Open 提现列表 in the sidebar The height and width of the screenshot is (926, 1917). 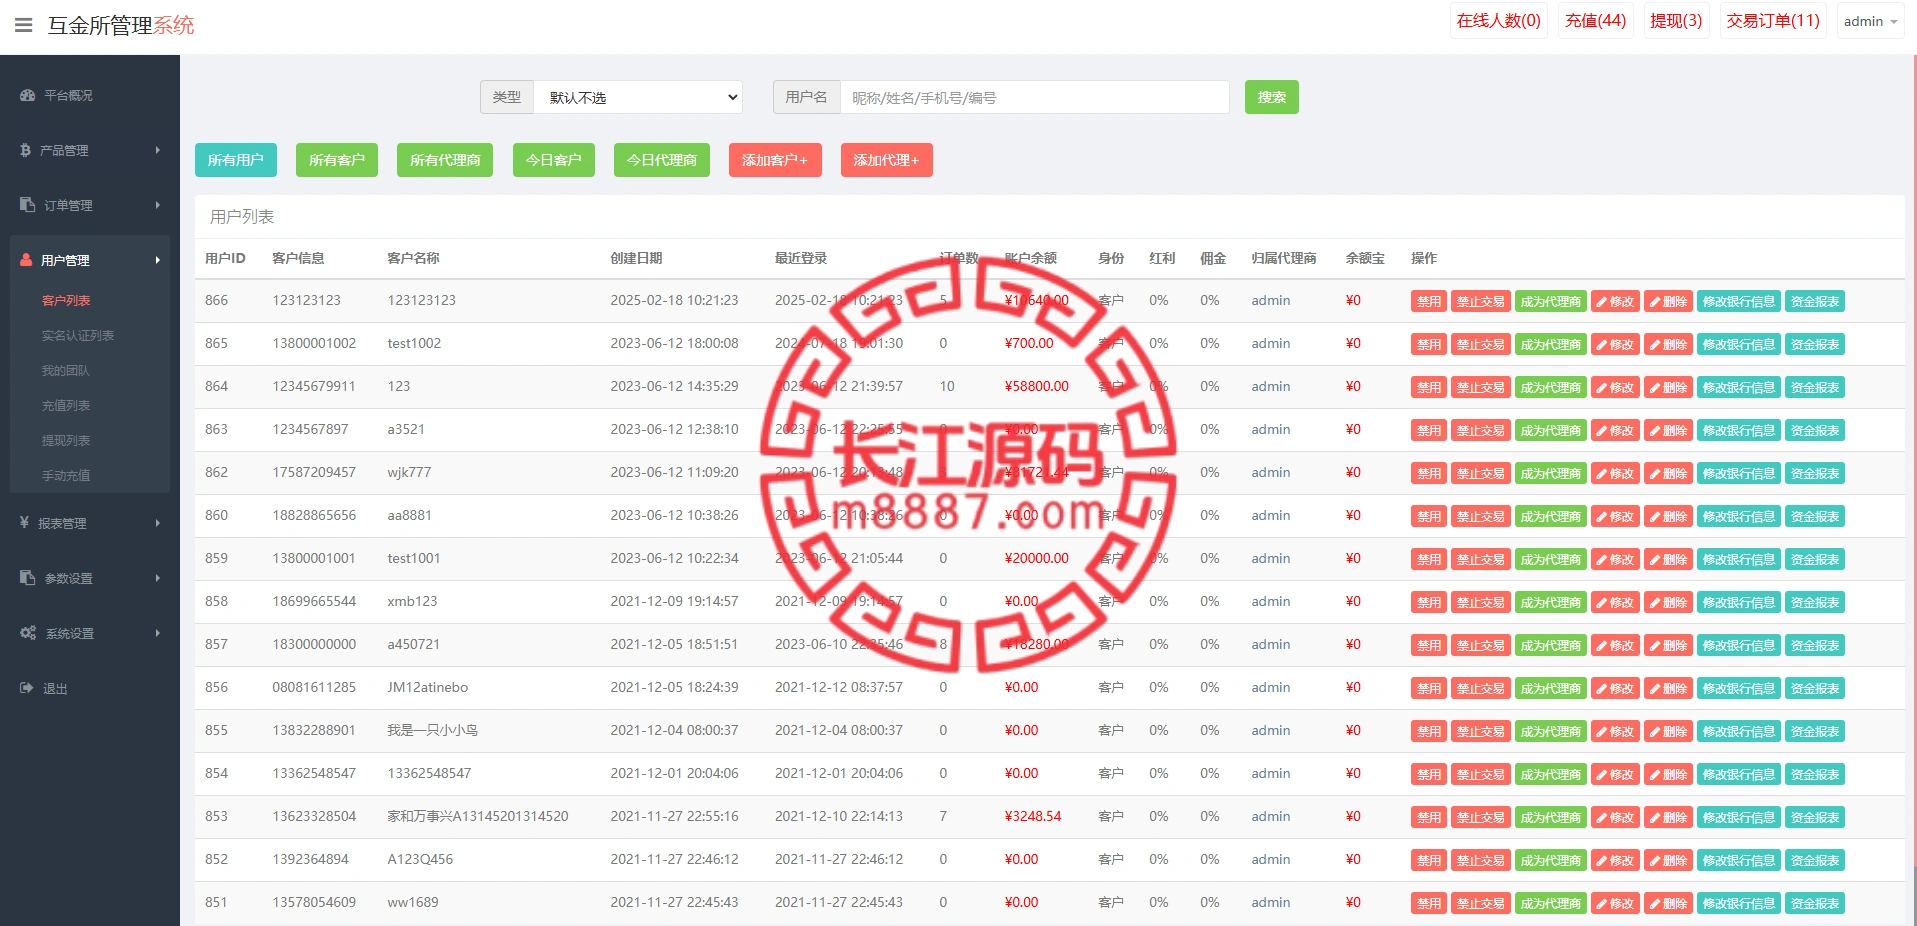click(66, 440)
